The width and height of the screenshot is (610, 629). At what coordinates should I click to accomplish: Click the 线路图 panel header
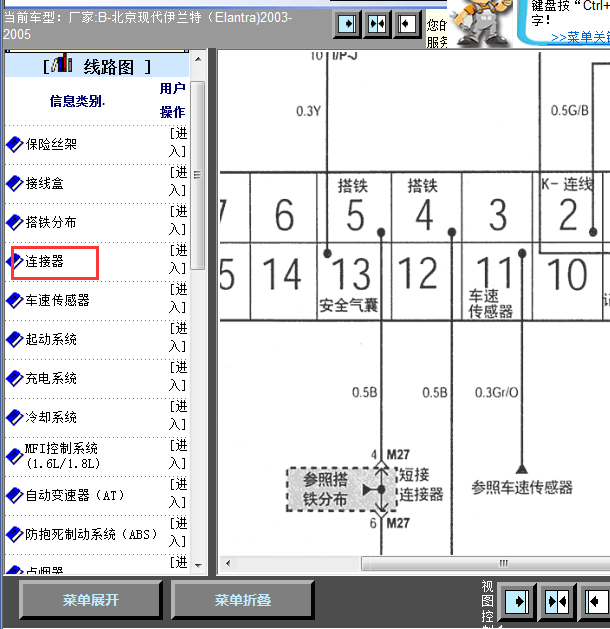click(97, 64)
